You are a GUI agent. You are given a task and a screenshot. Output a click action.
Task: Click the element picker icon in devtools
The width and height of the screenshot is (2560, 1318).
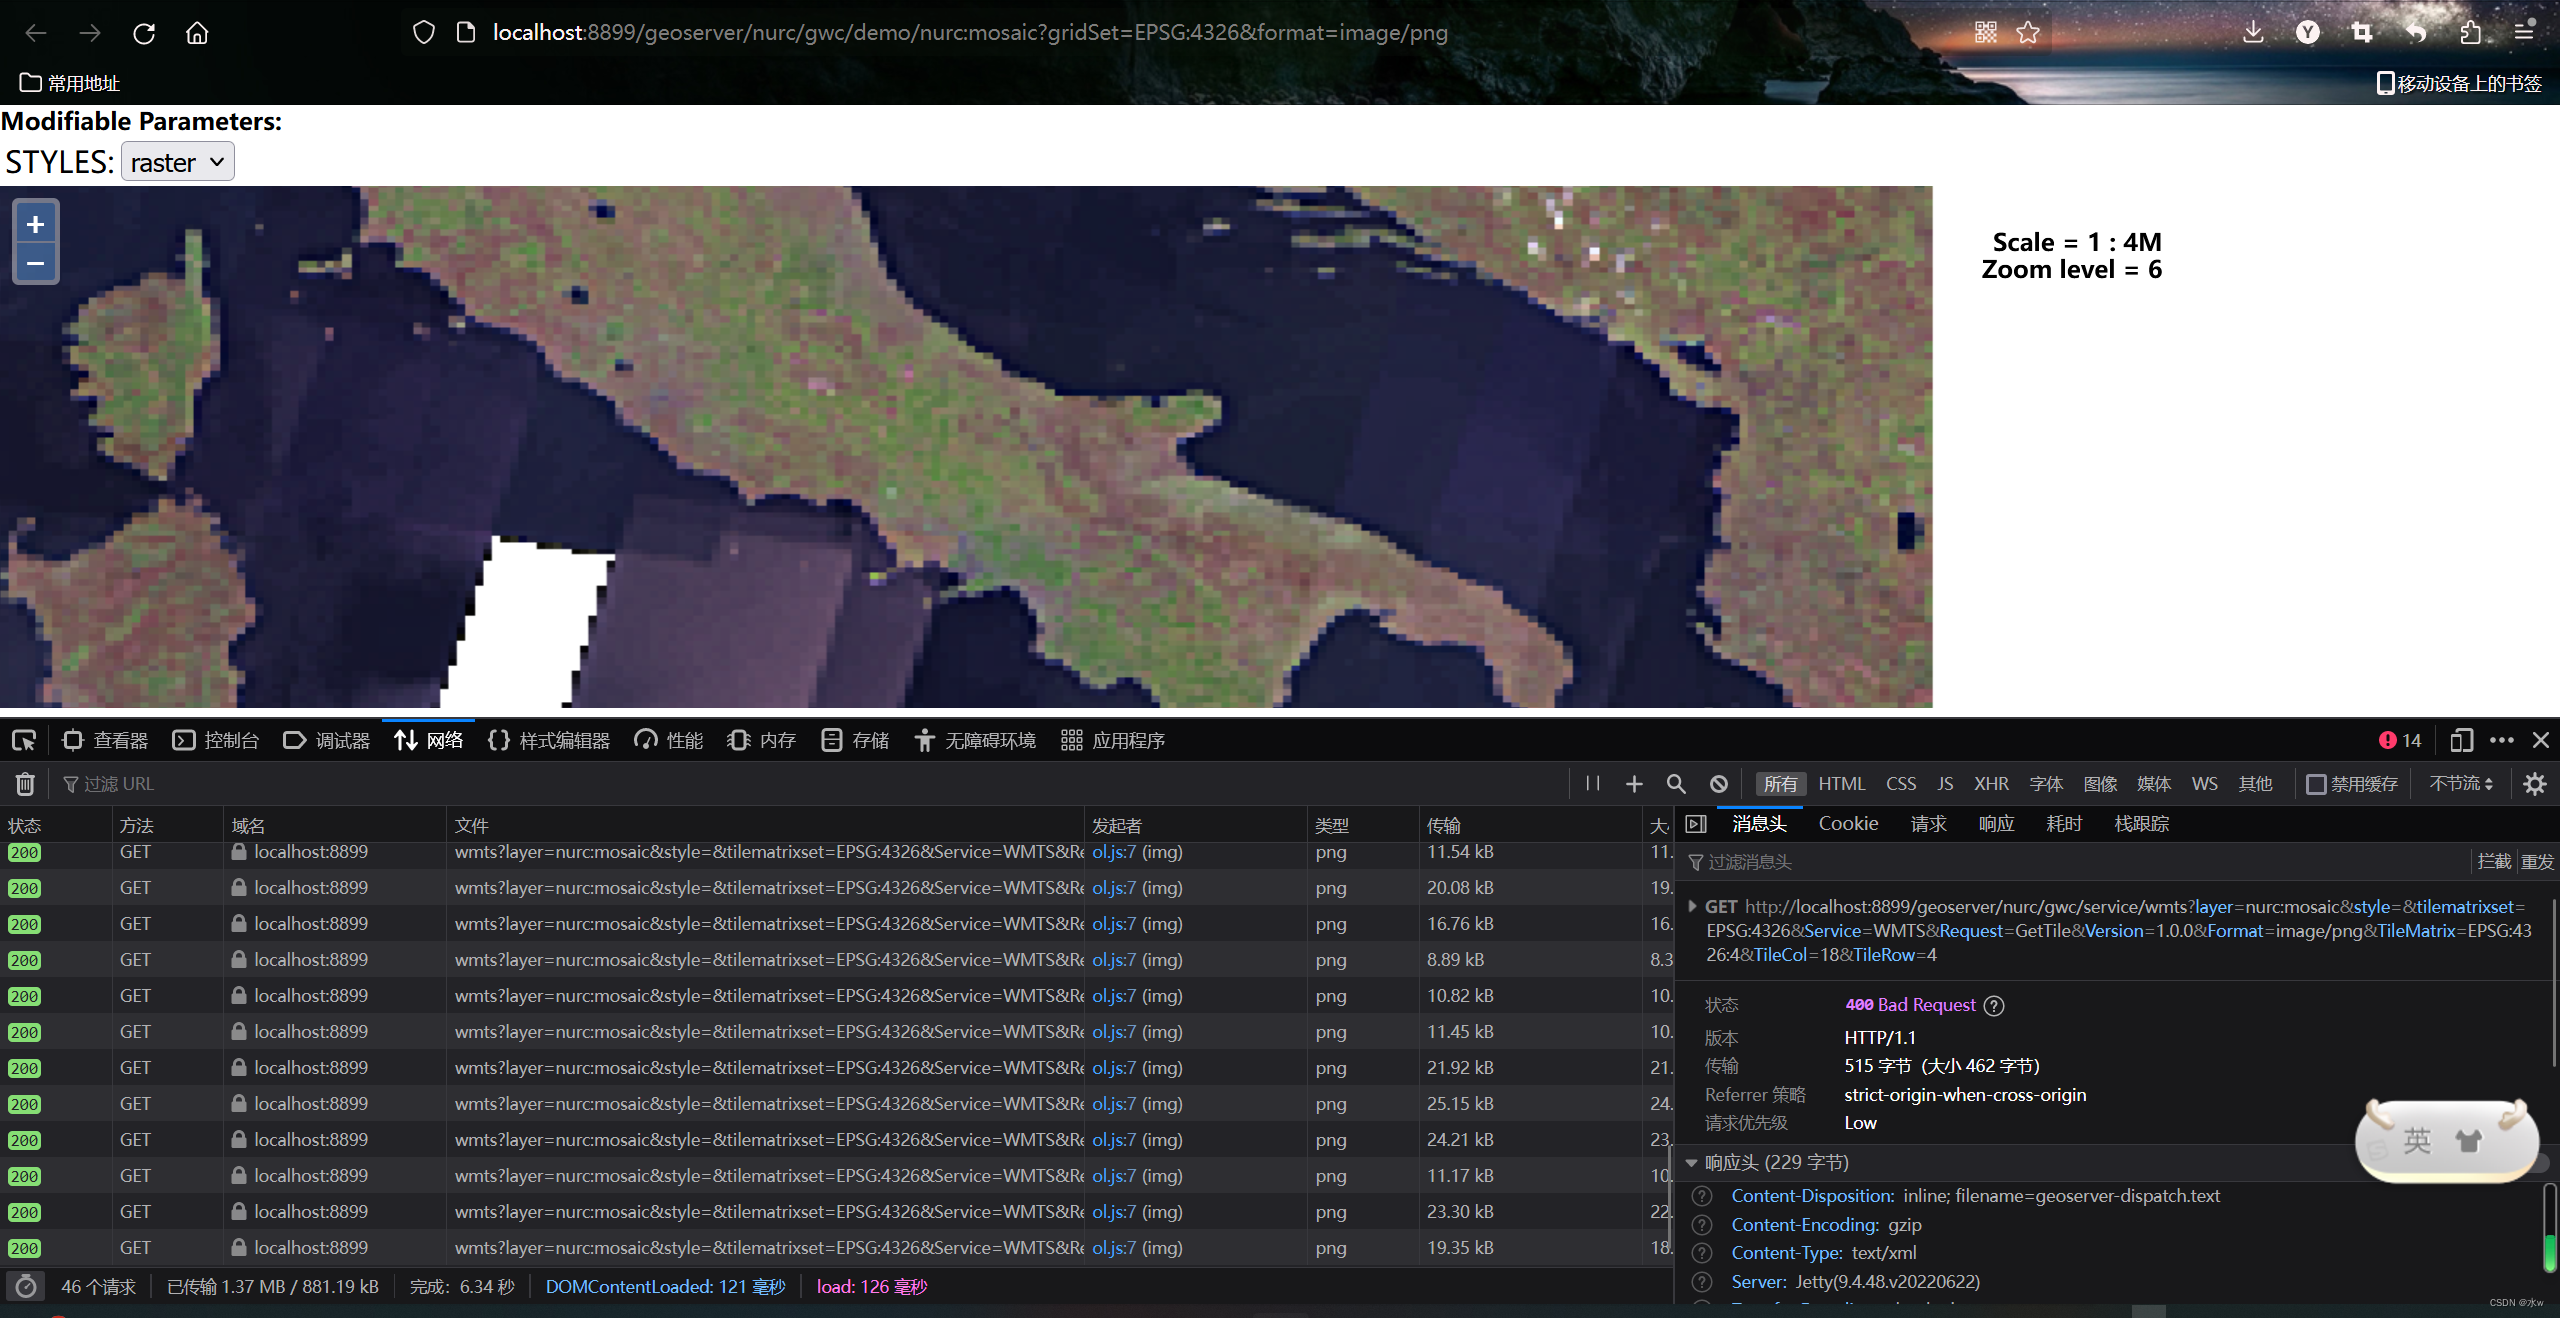[x=24, y=740]
